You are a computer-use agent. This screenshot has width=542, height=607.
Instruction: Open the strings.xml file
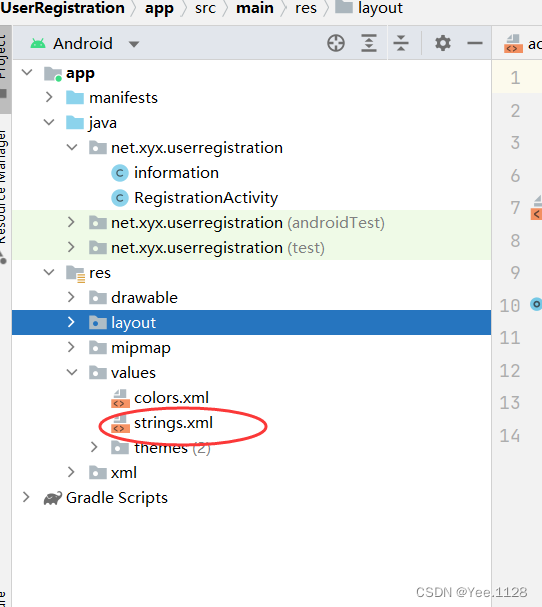click(173, 423)
